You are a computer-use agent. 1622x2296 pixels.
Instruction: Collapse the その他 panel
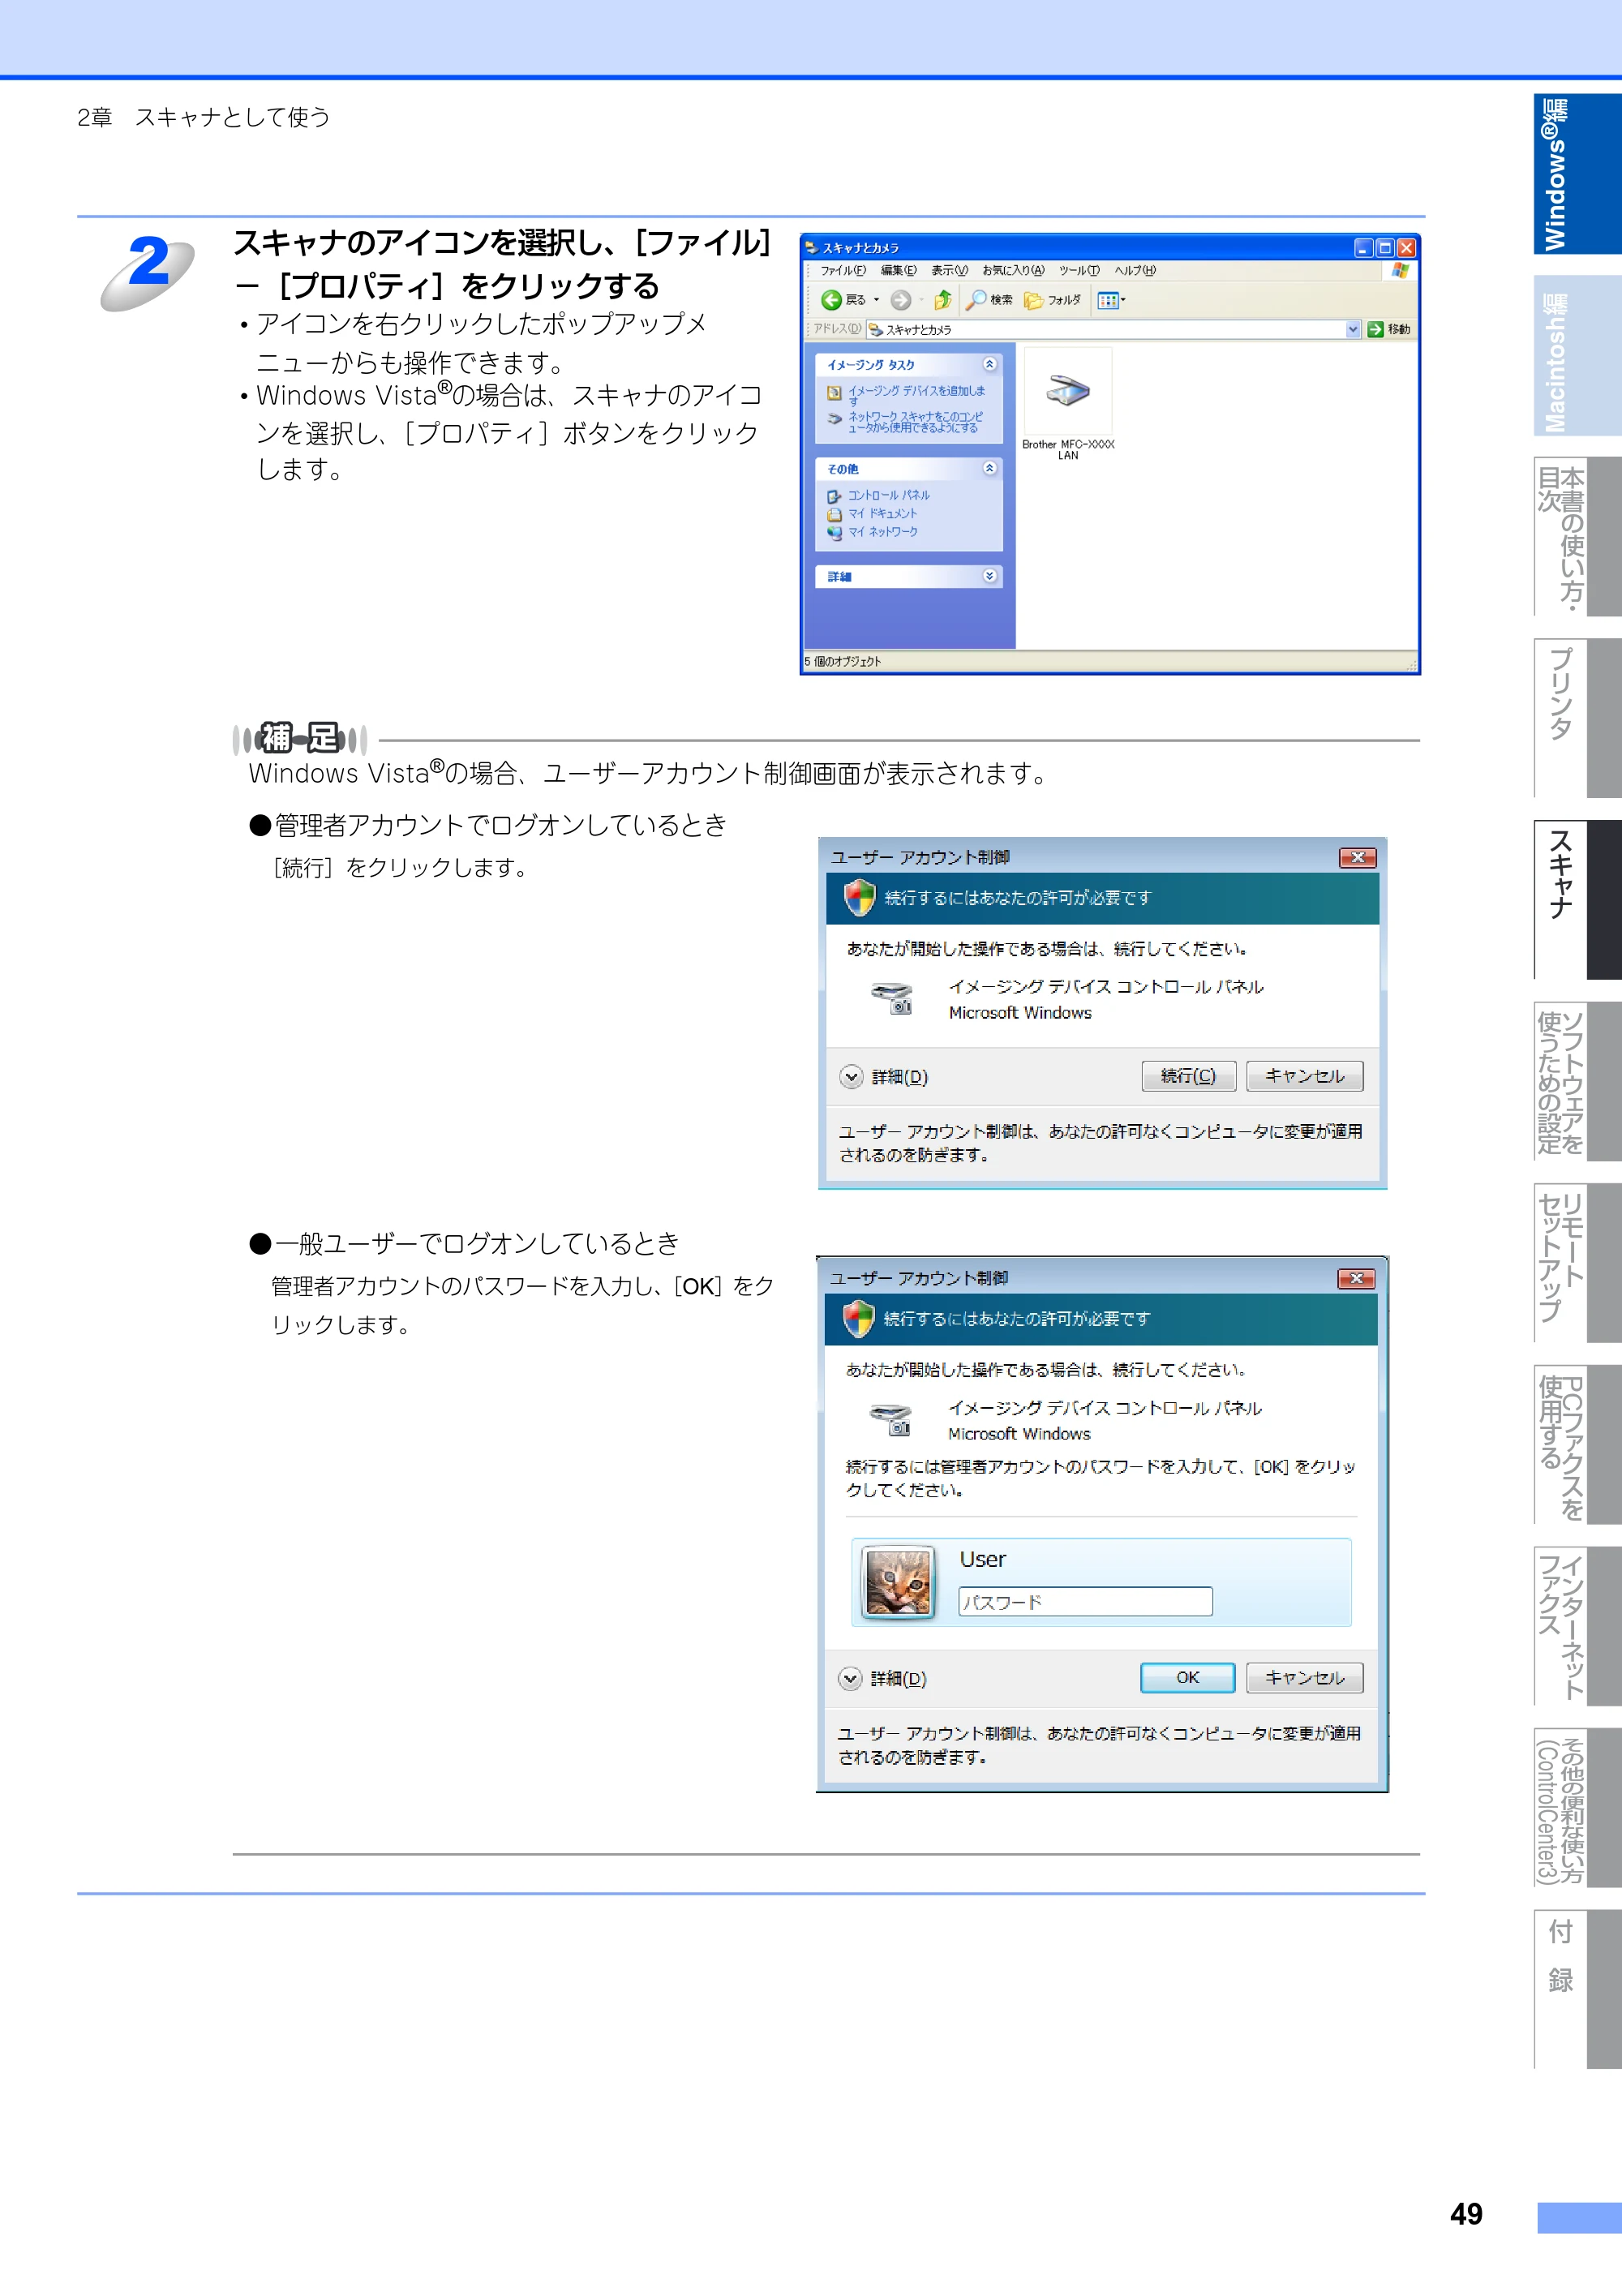point(989,468)
